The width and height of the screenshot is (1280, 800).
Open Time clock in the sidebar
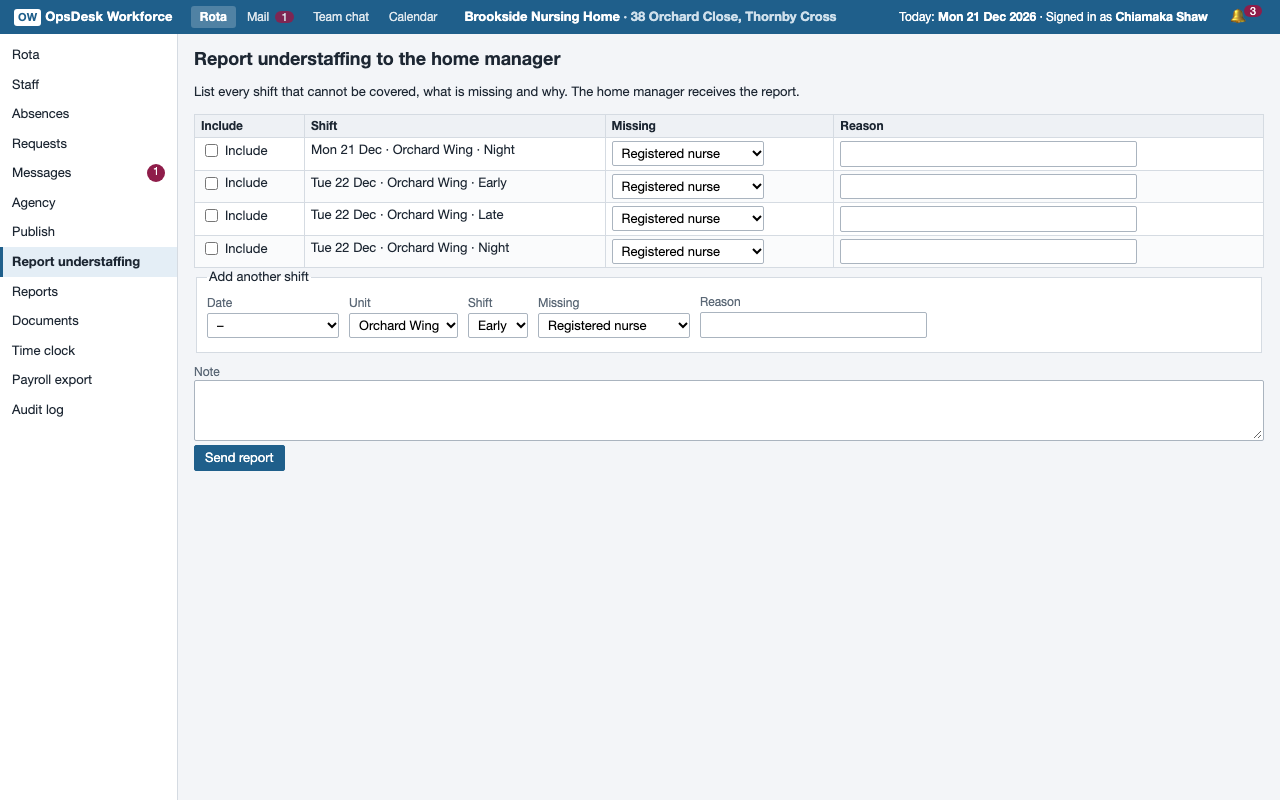coord(89,351)
